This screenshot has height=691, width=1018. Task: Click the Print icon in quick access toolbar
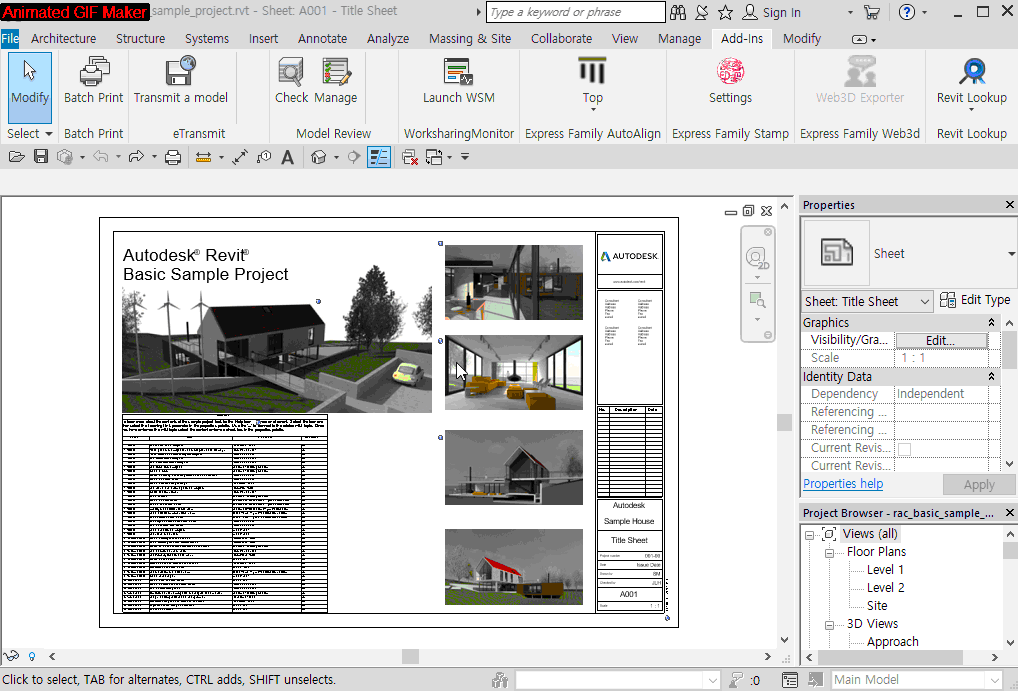click(x=172, y=157)
